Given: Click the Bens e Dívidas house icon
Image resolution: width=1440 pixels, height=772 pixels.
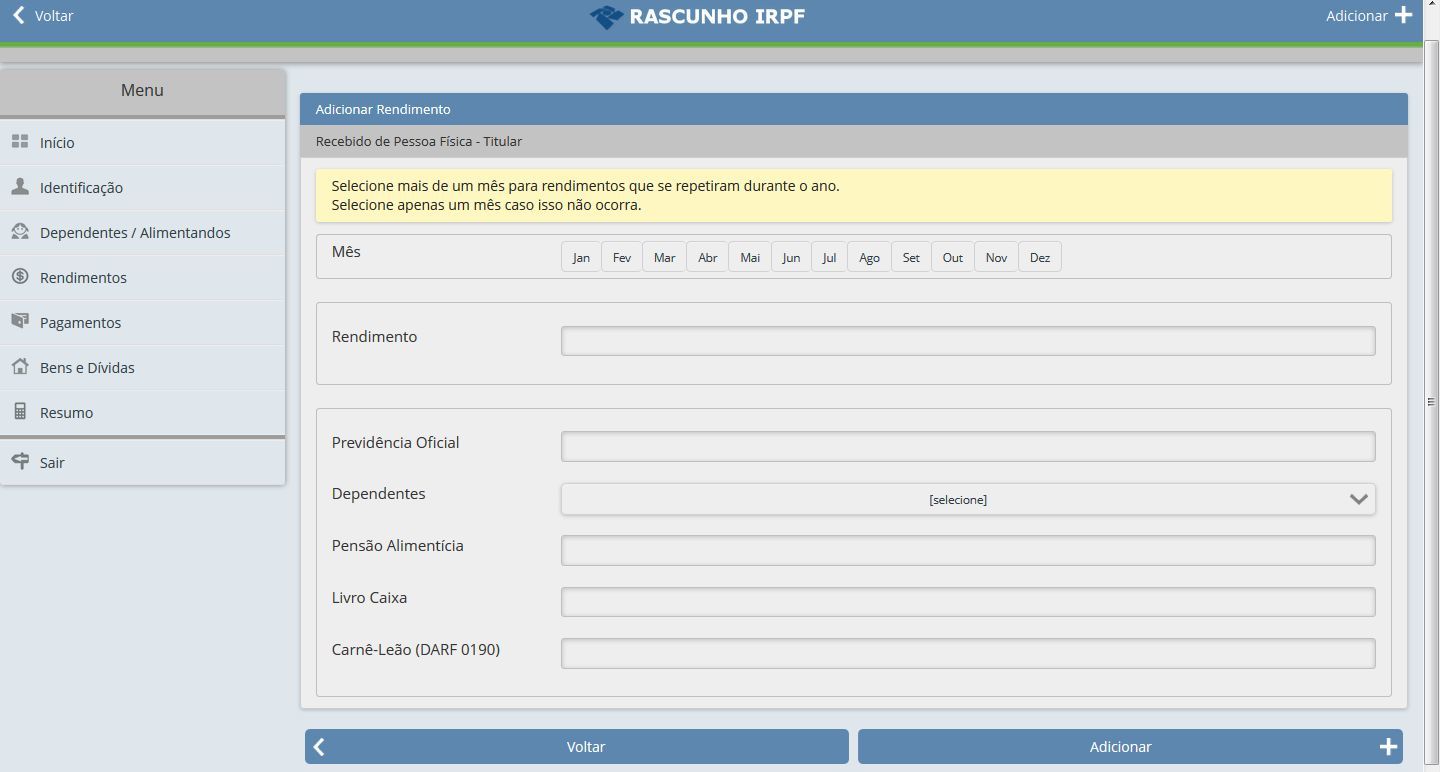Looking at the screenshot, I should pos(20,367).
